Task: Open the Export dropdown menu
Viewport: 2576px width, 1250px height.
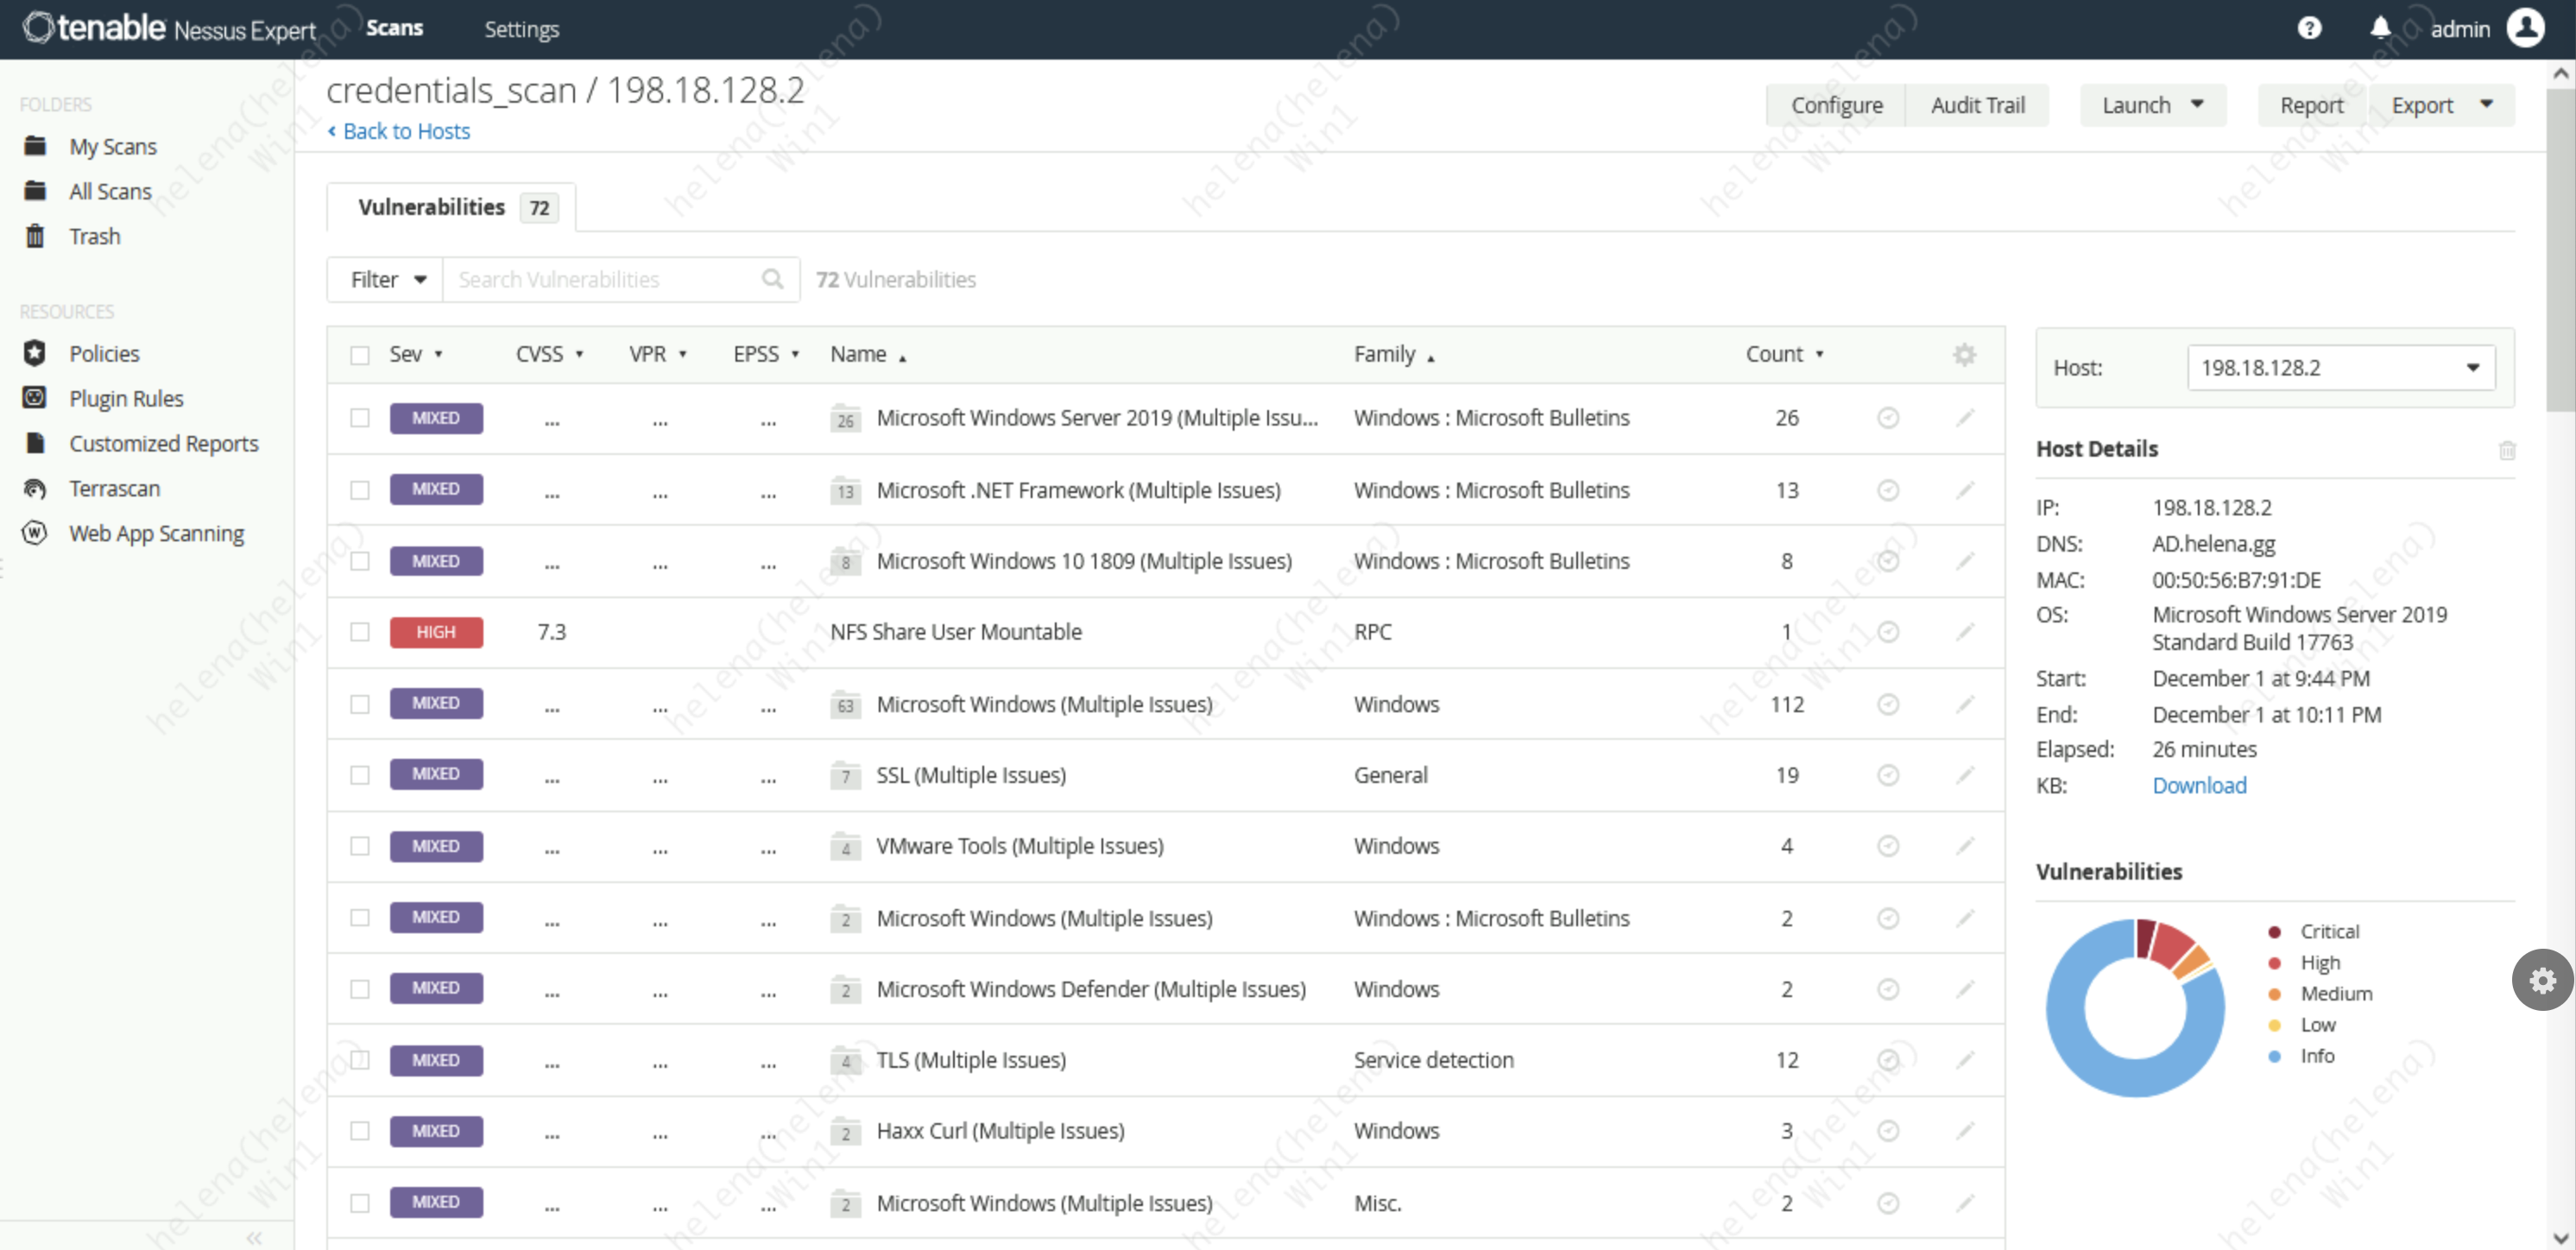Action: (2441, 105)
